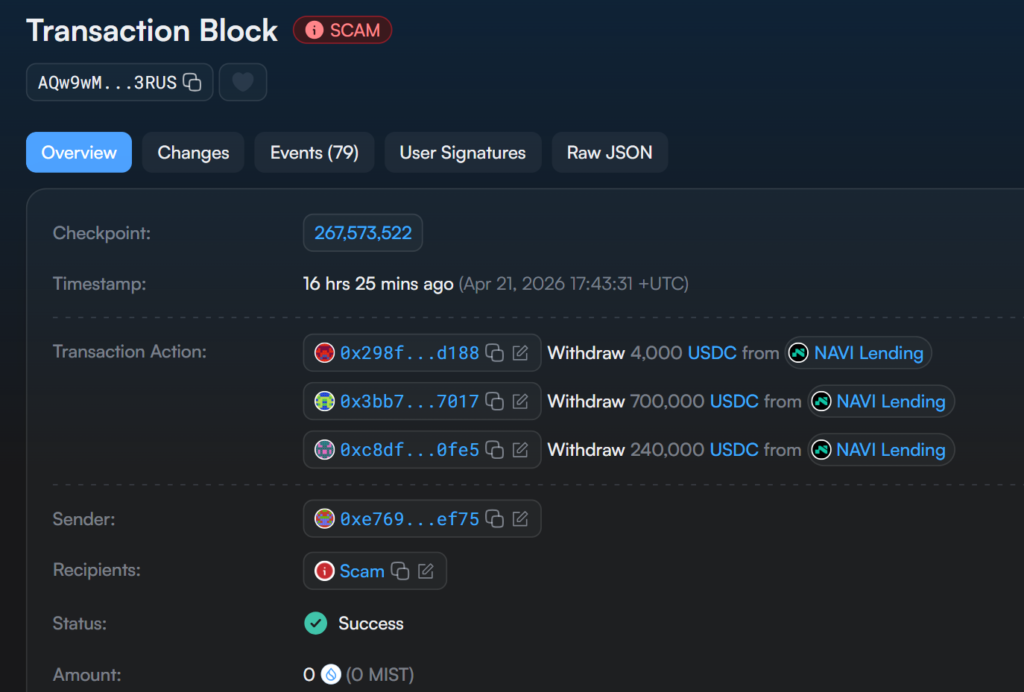Copy address 0xc8df...0fe5

(x=493, y=449)
